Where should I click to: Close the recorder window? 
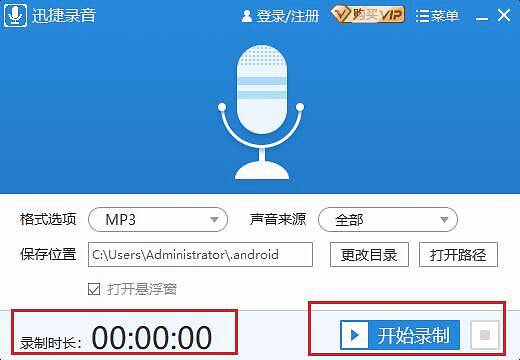click(x=504, y=15)
